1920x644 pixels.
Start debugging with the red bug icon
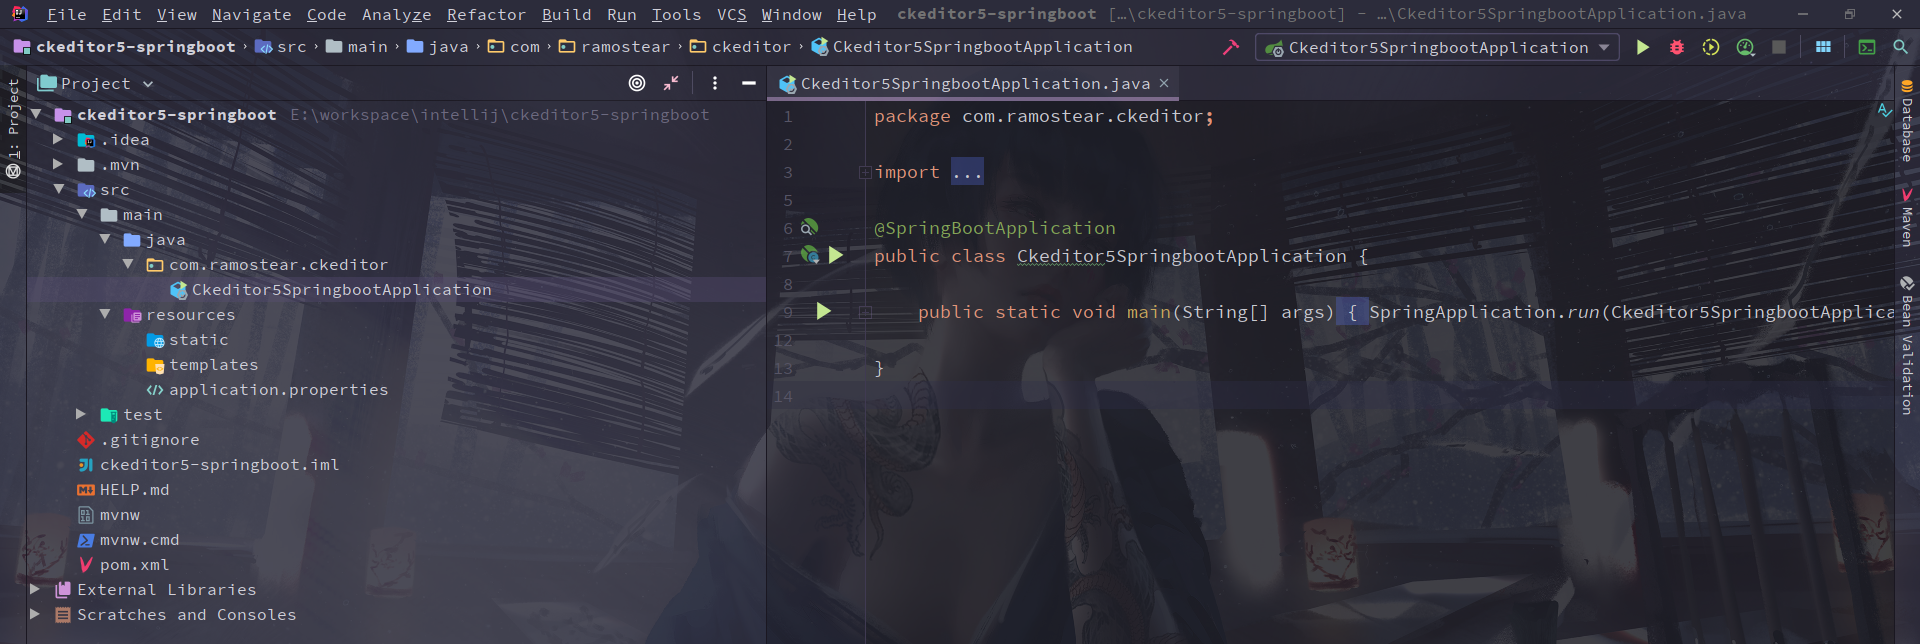1677,47
